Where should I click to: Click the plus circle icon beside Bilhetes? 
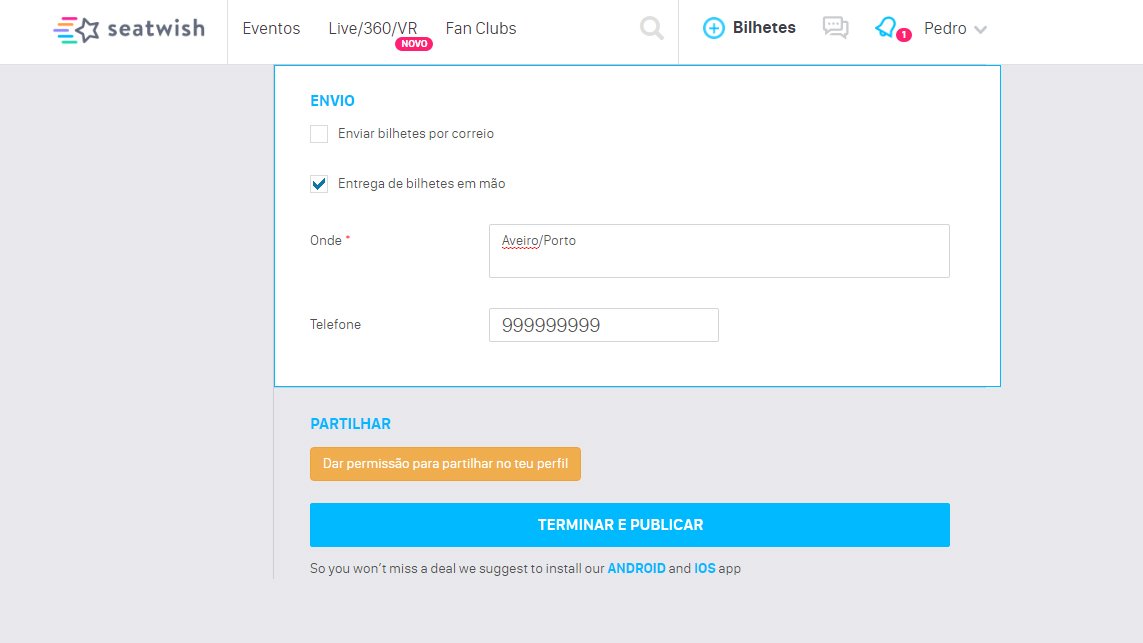pyautogui.click(x=714, y=28)
